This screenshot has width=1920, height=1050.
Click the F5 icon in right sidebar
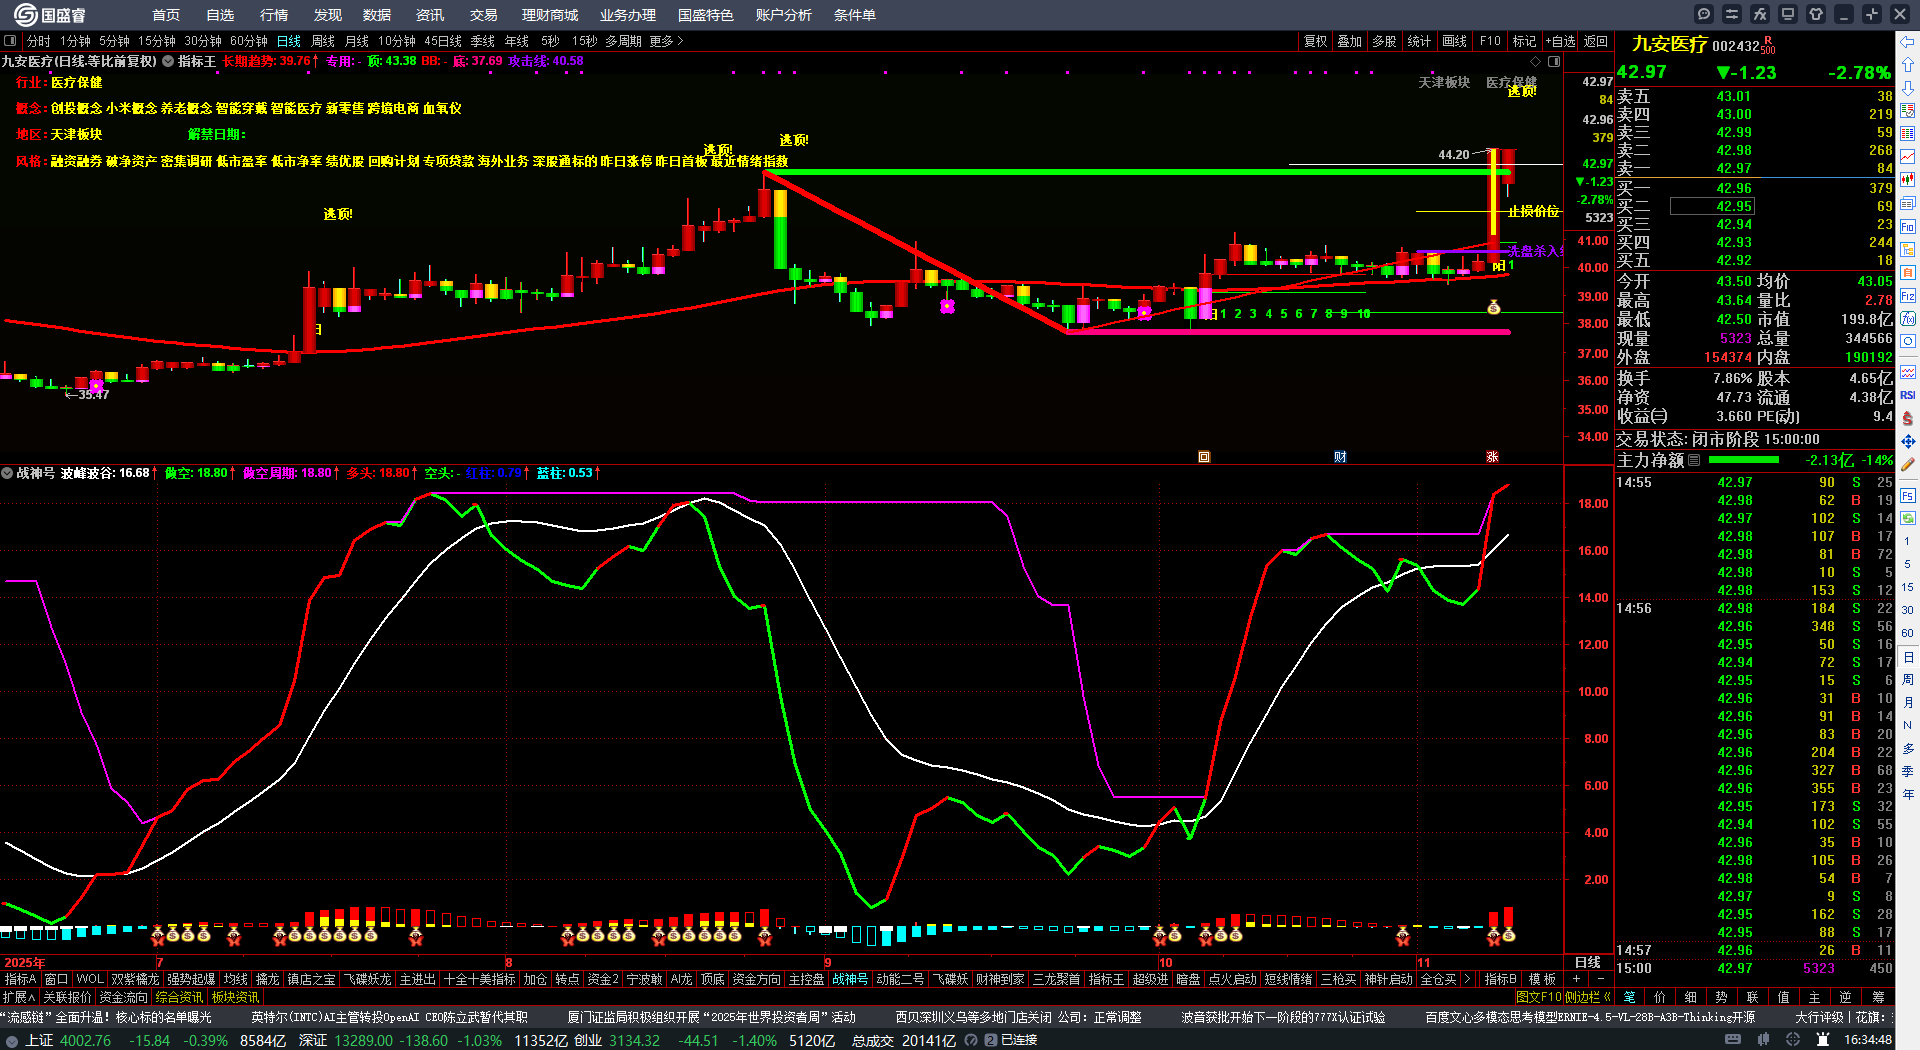pos(1908,496)
